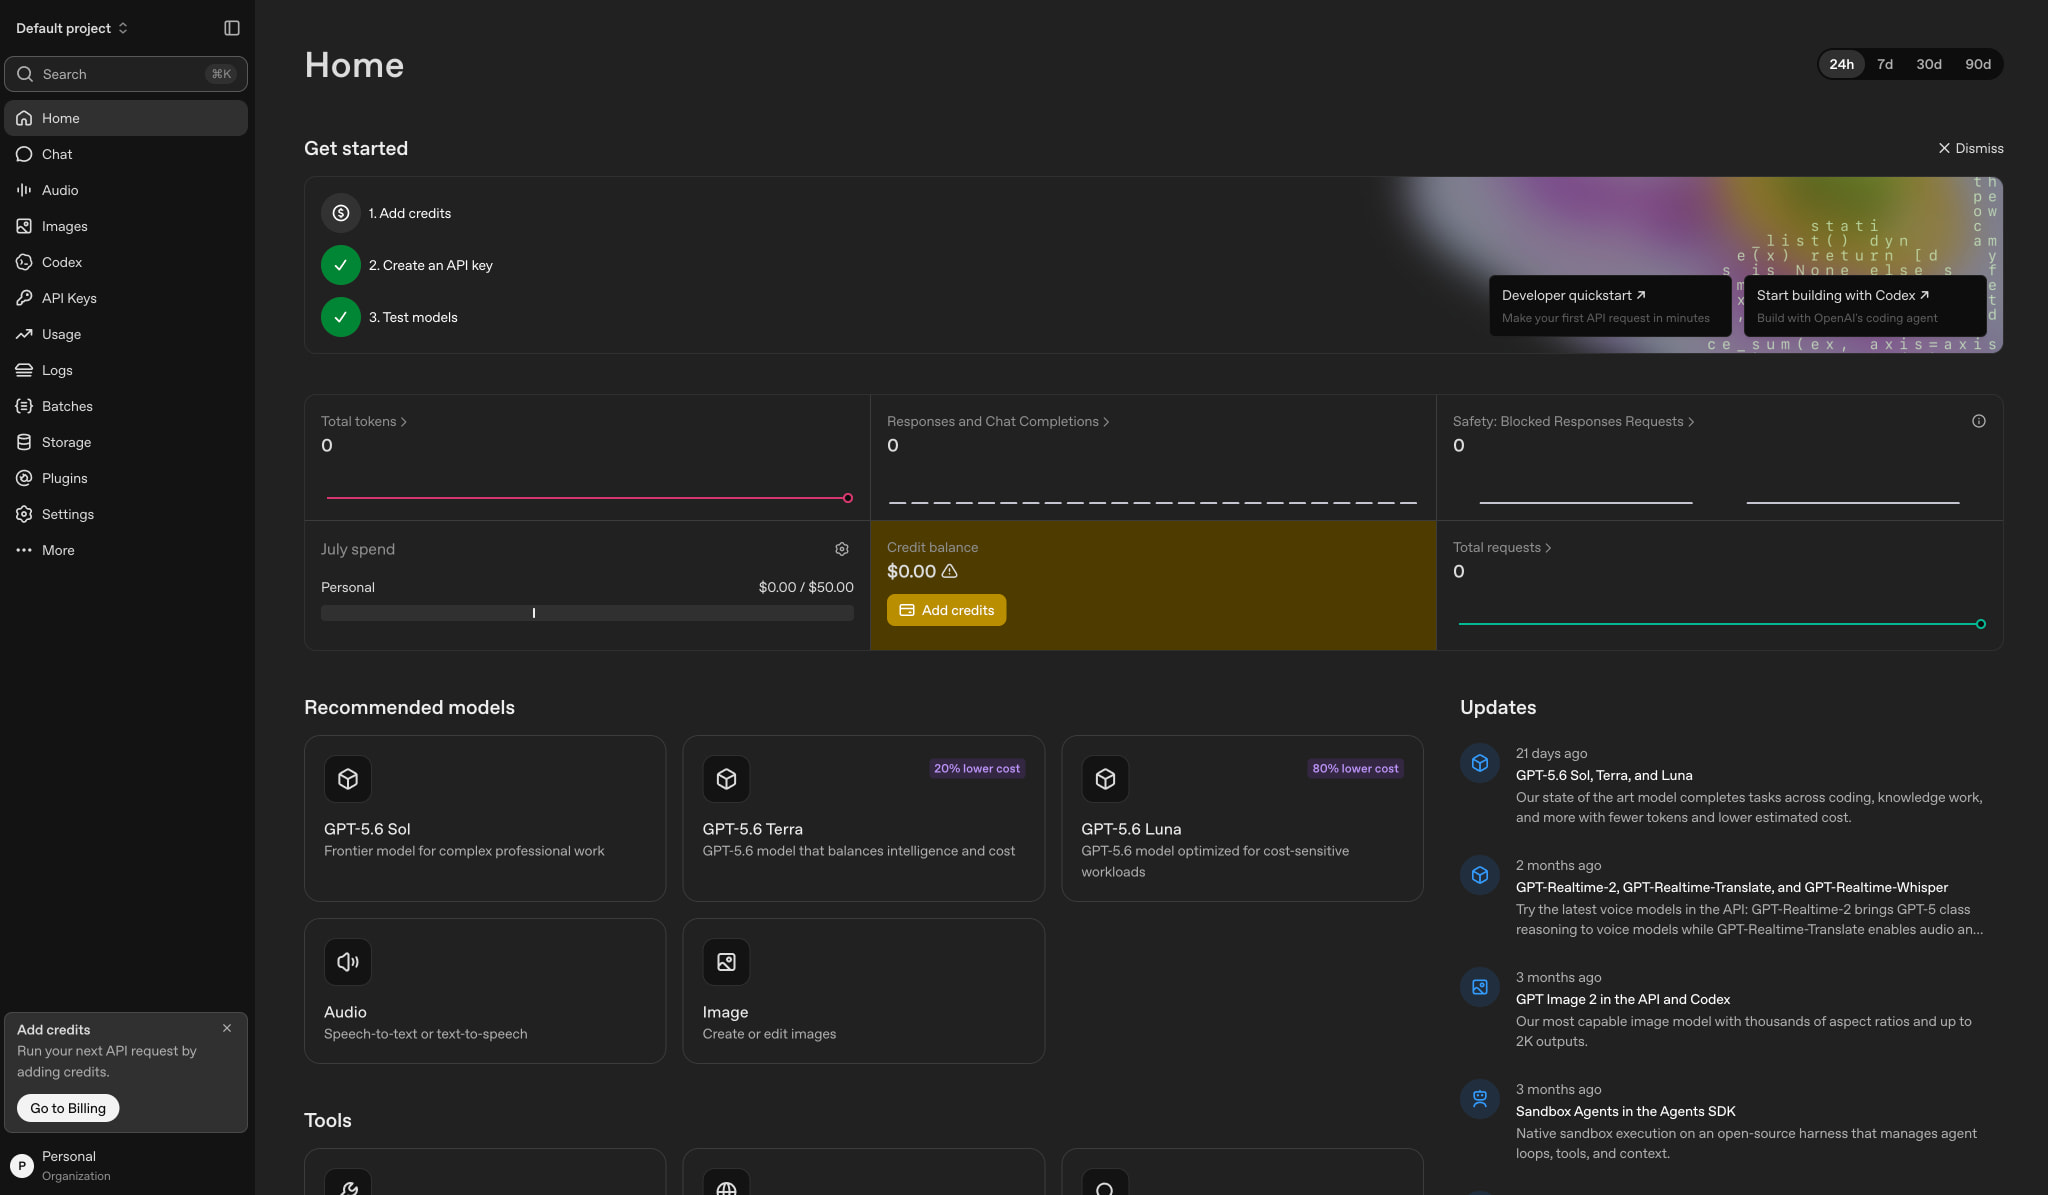2048x1195 pixels.
Task: Click the Sandbox Agents update icon
Action: [1480, 1099]
